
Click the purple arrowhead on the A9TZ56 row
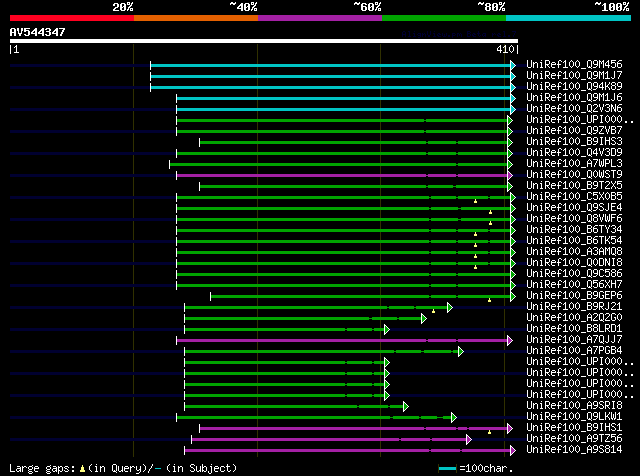[469, 440]
